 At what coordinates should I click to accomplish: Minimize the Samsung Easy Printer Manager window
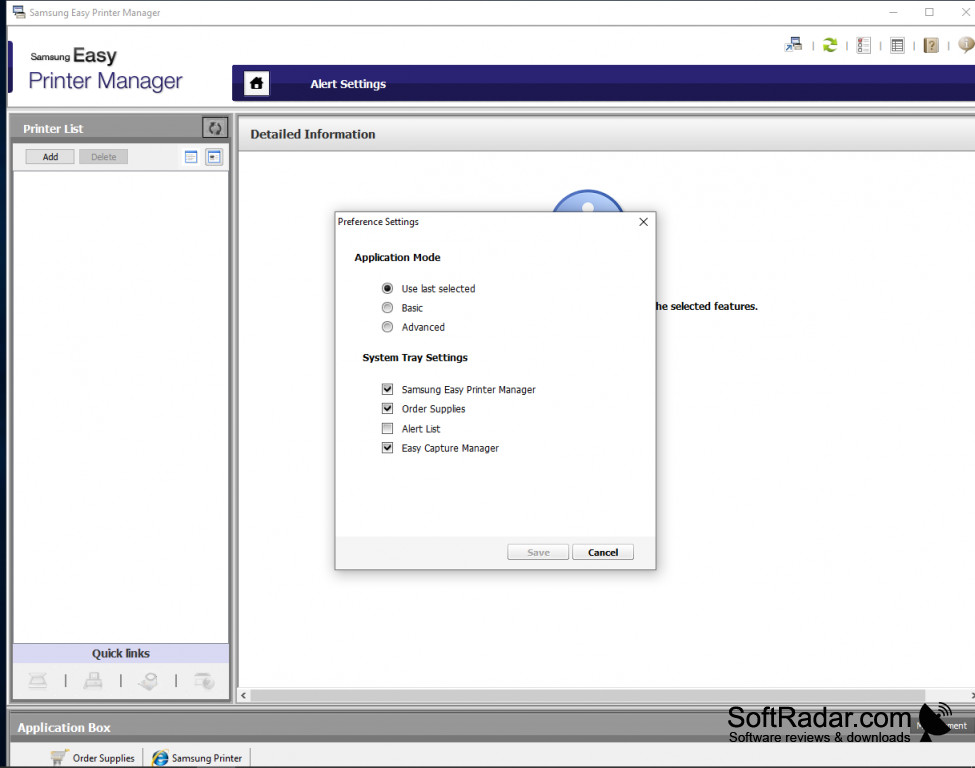point(893,12)
